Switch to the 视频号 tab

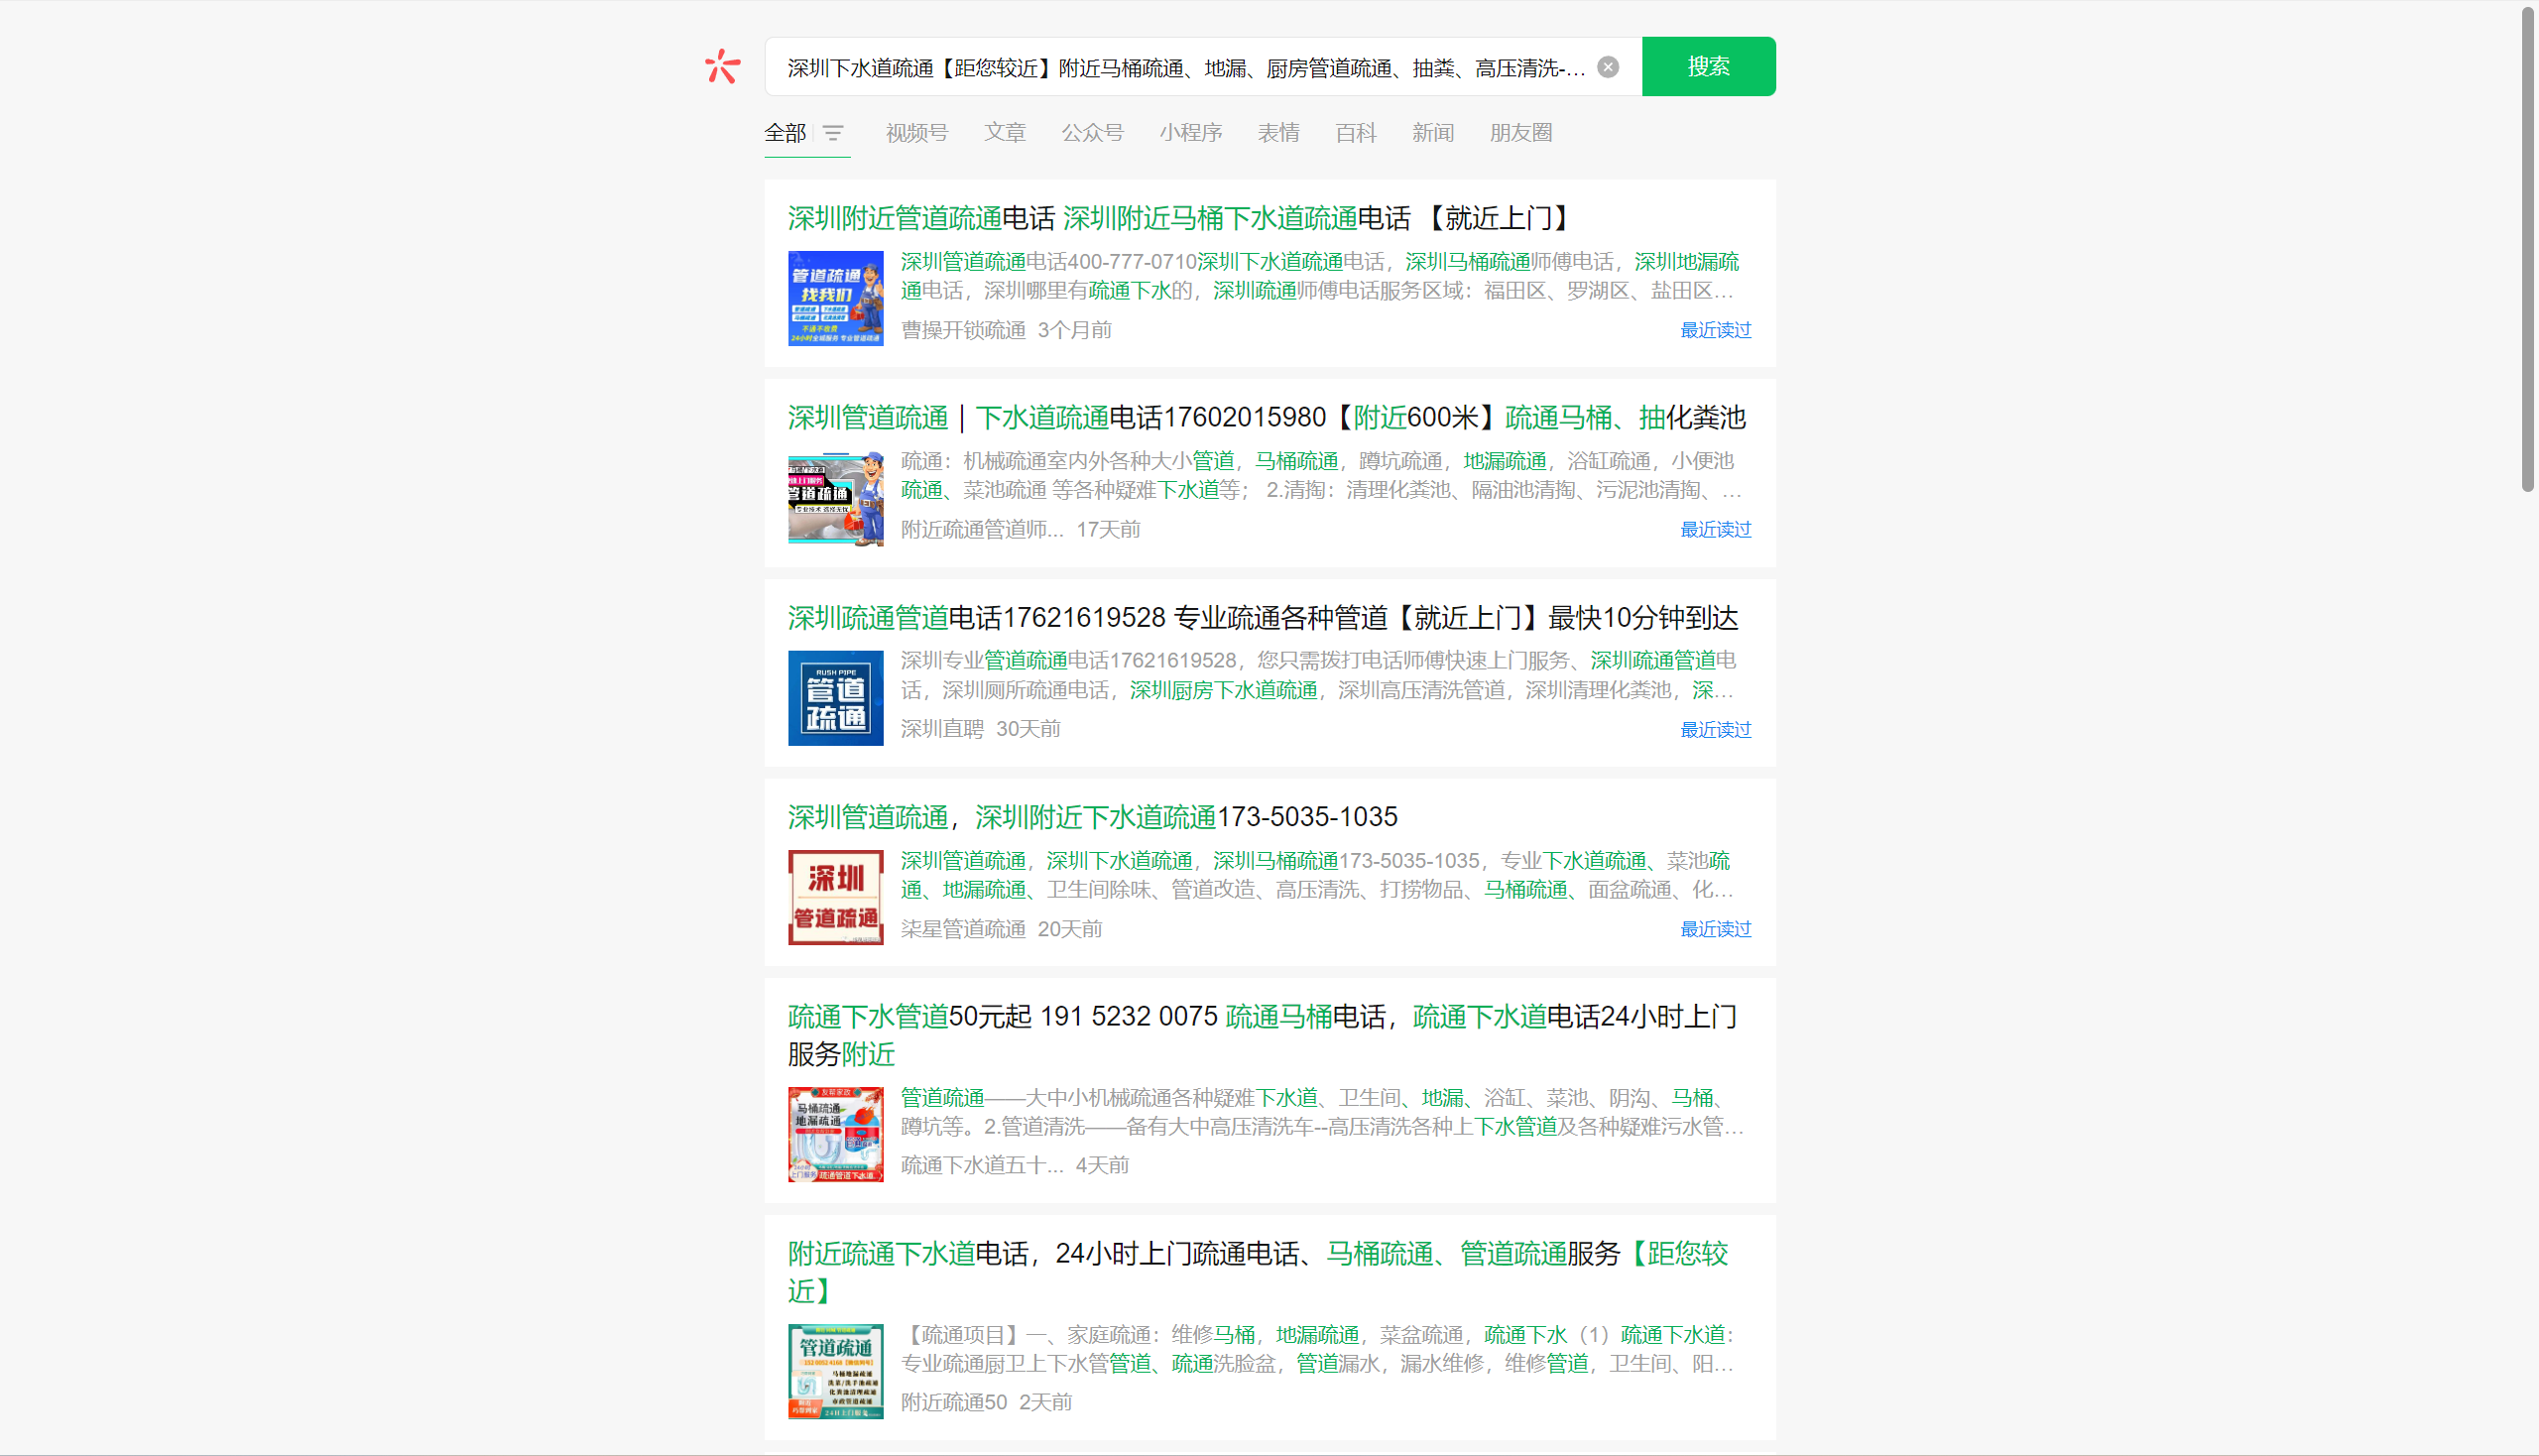(916, 133)
